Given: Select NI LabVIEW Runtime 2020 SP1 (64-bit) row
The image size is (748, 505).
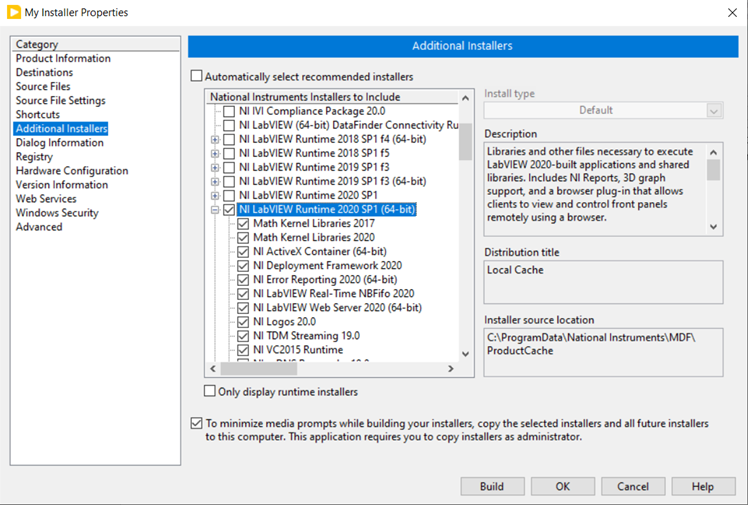Looking at the screenshot, I should point(327,209).
